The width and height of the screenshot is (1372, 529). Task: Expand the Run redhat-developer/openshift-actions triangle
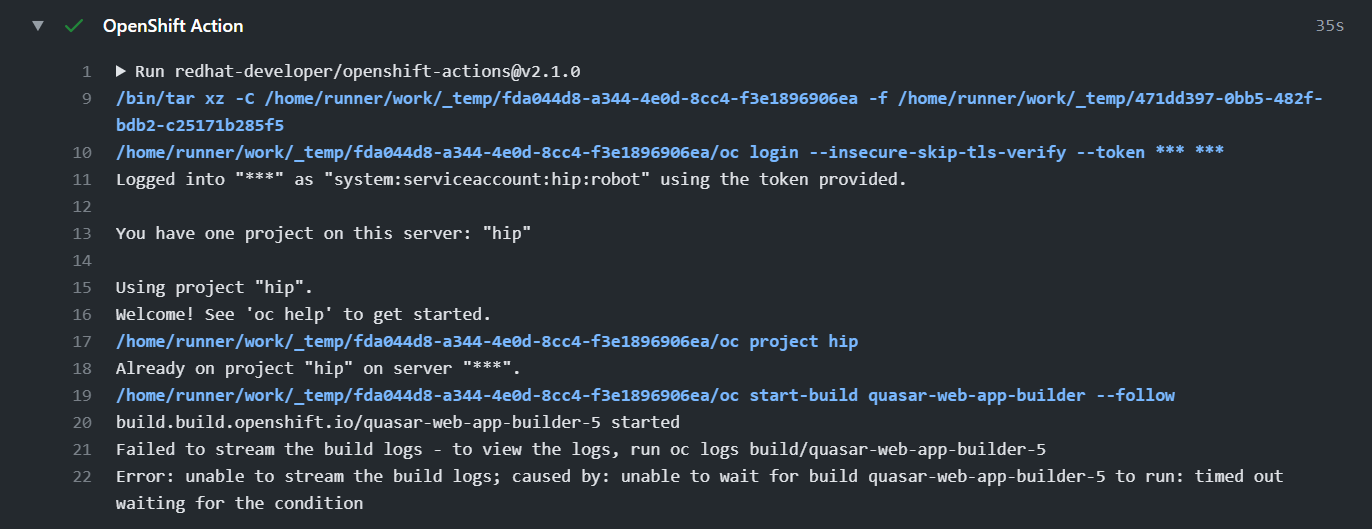click(121, 72)
